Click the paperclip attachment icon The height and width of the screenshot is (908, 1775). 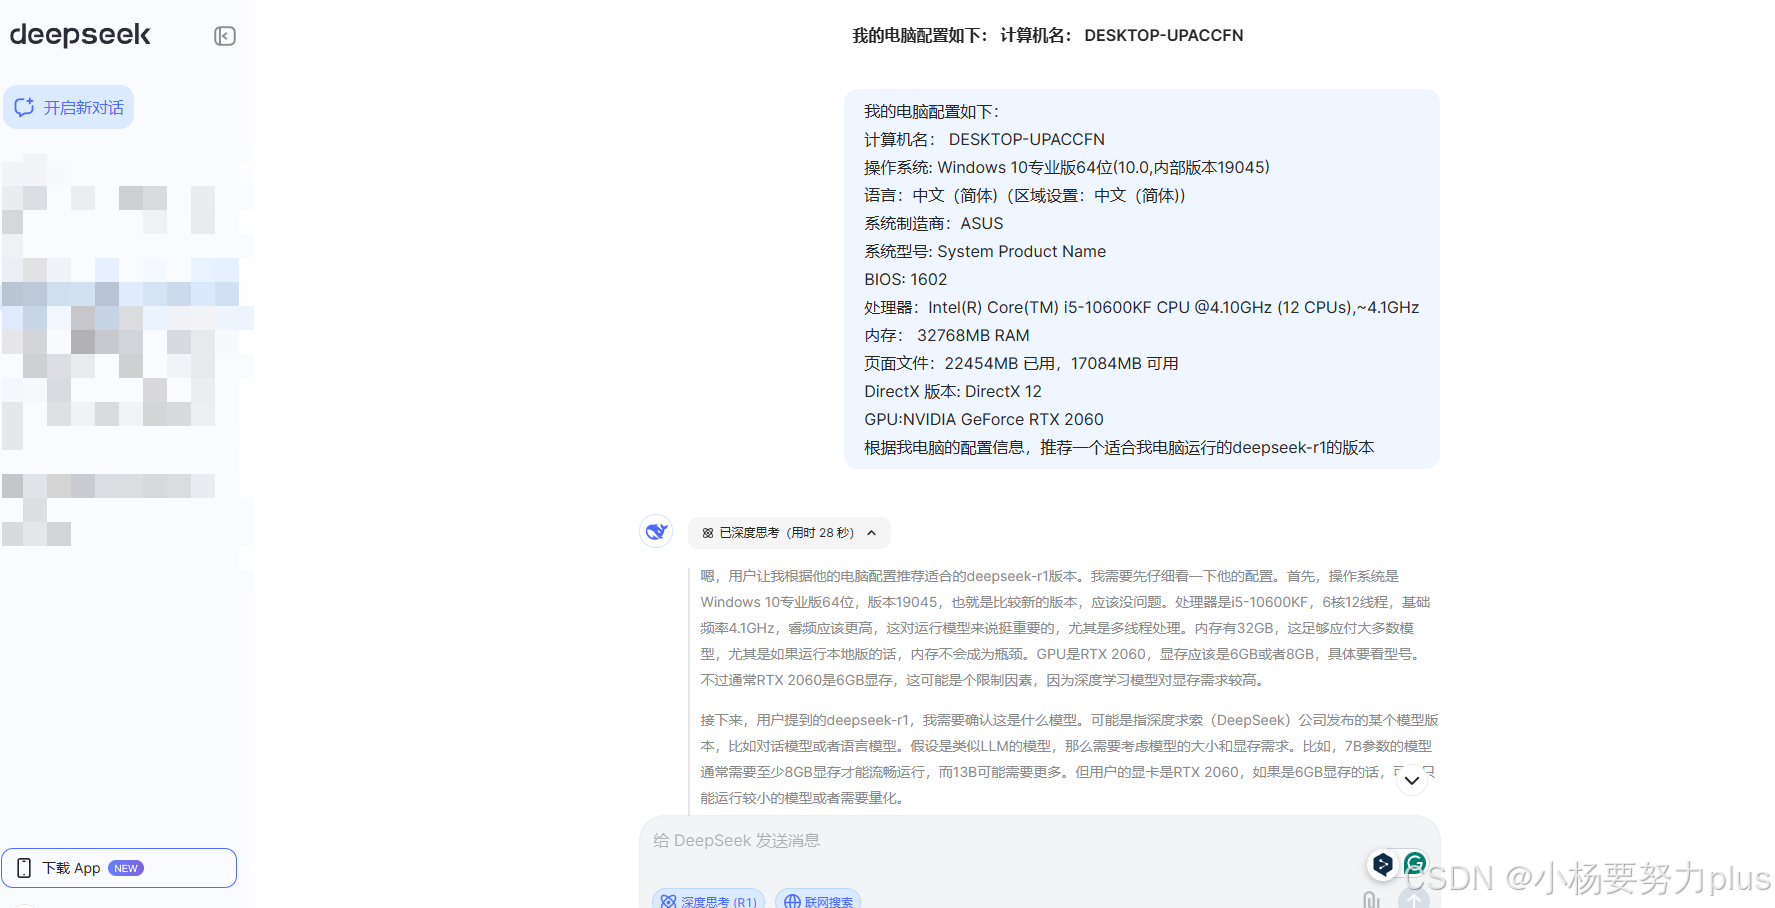click(x=1371, y=900)
